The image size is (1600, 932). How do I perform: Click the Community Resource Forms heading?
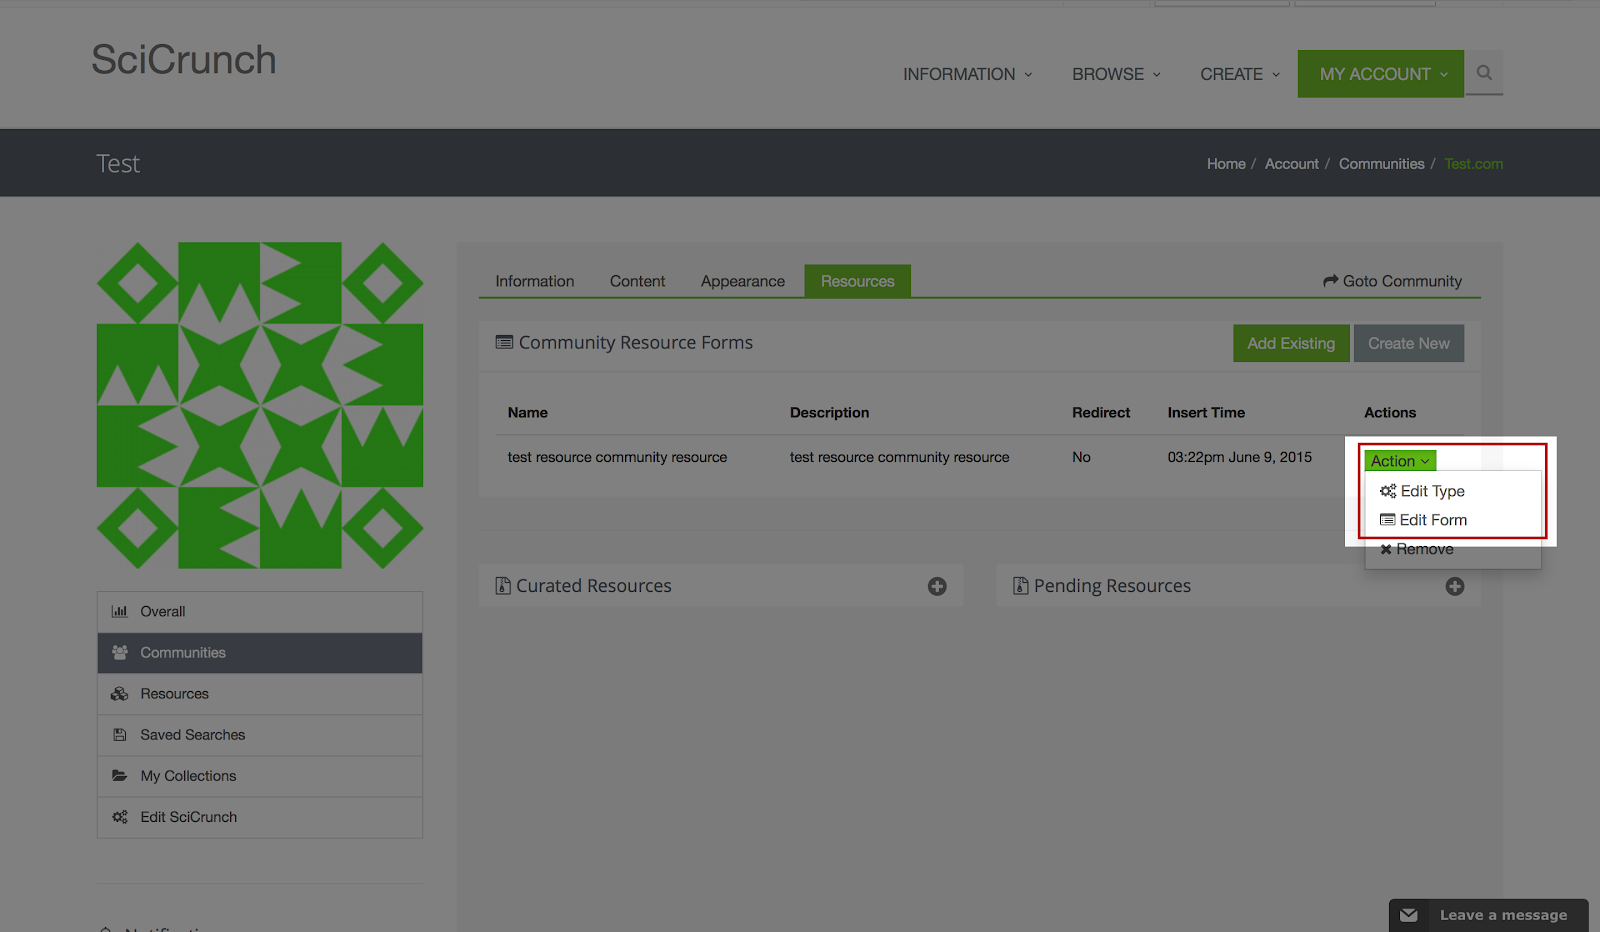click(x=636, y=343)
